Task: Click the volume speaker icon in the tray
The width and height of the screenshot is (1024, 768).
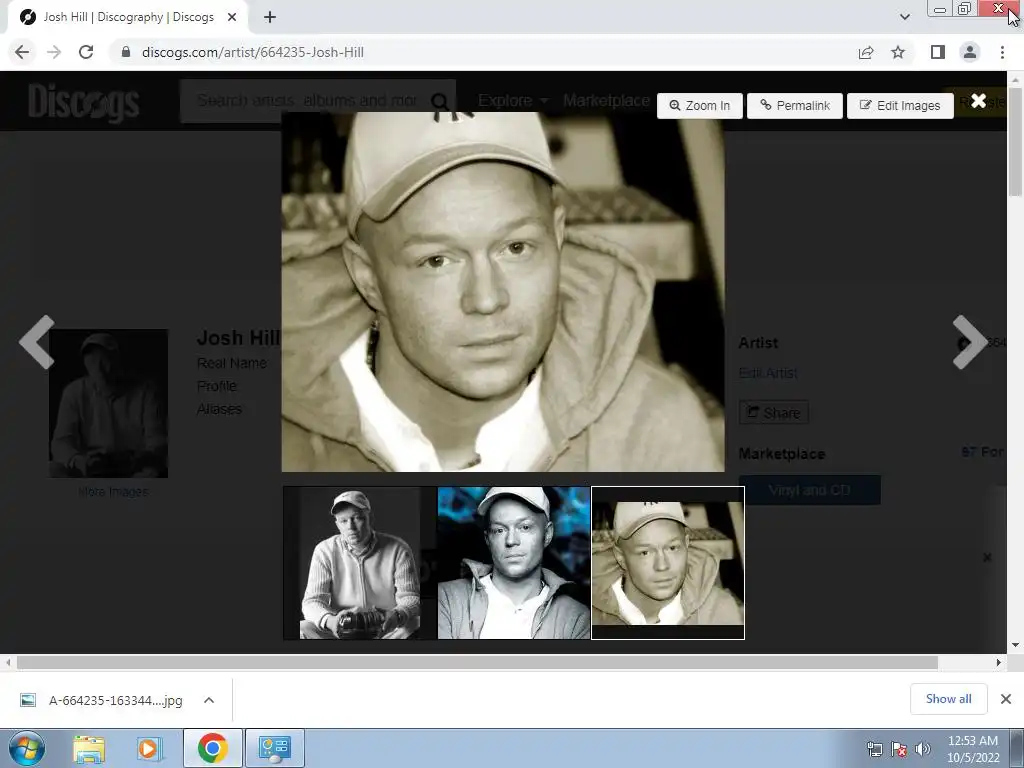Action: pos(922,749)
